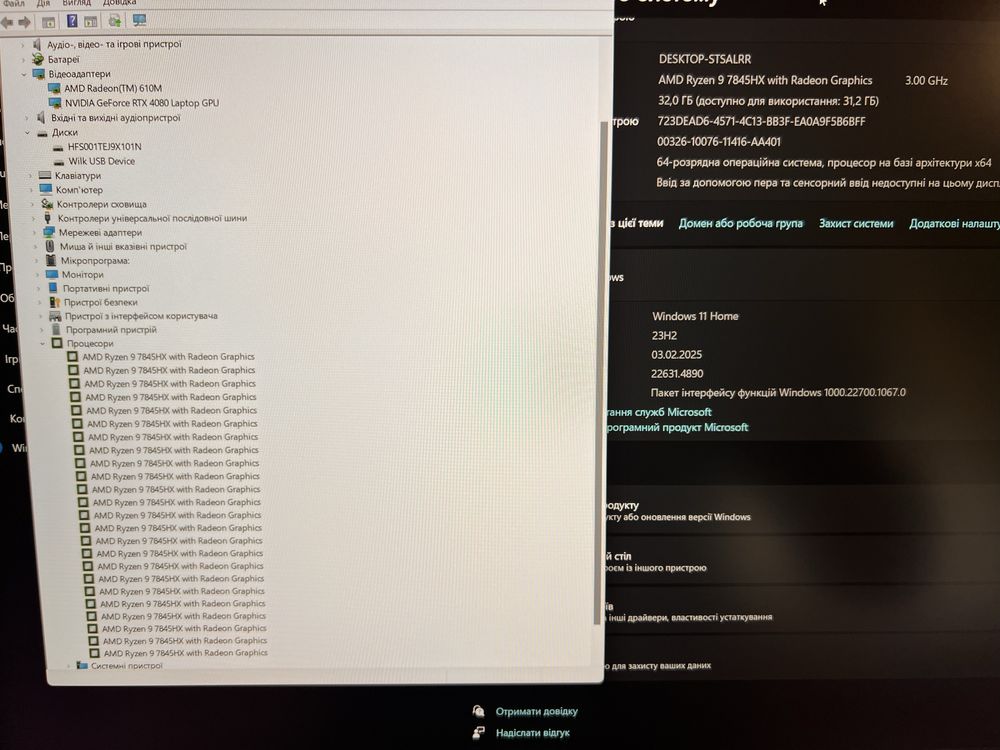
Task: Click the Отримати довідку link
Action: 536,711
